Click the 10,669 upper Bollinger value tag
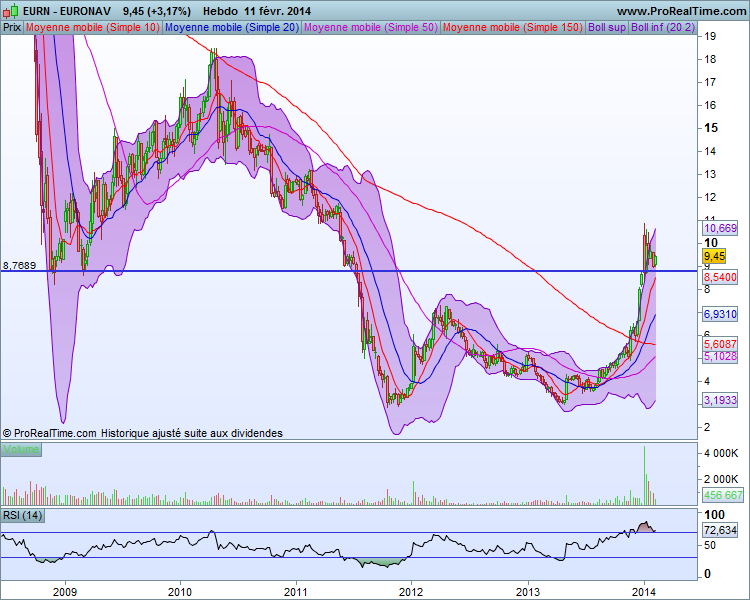Image resolution: width=750 pixels, height=600 pixels. [x=720, y=228]
